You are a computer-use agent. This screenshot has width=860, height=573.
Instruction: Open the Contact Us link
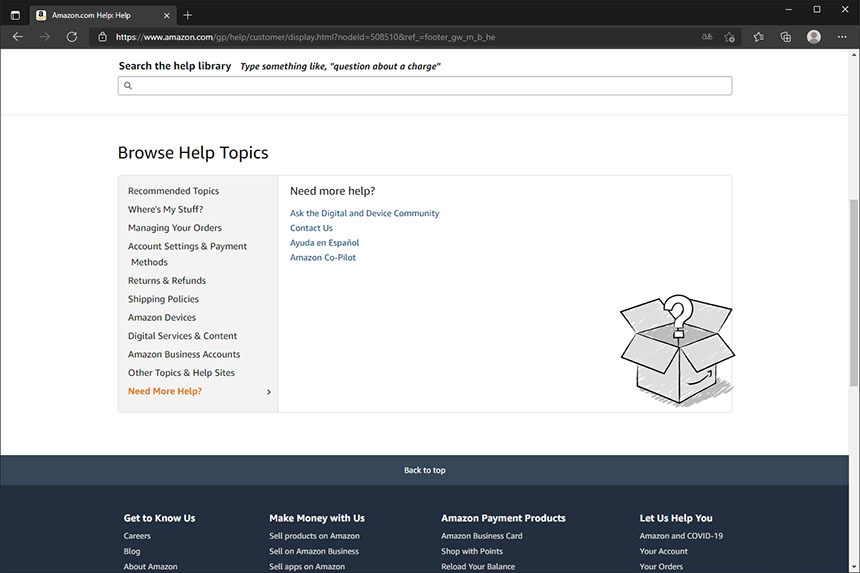[312, 228]
